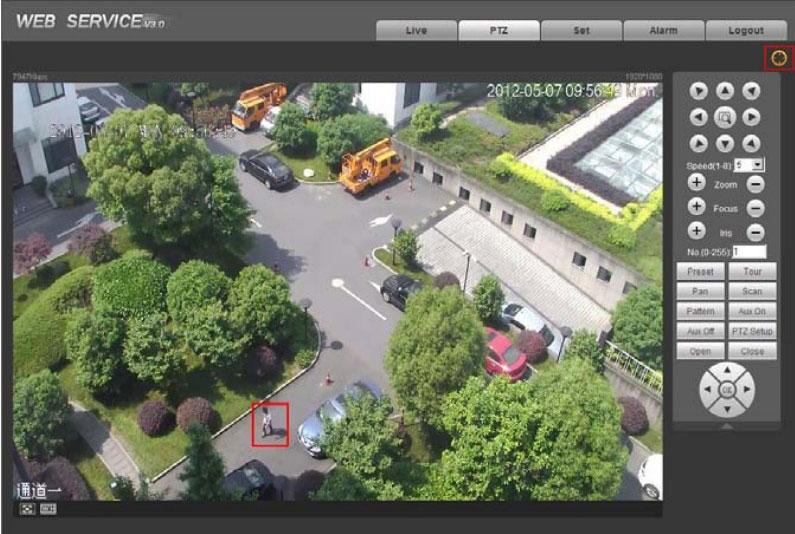Click the magnifier icon at the direction grid center
The width and height of the screenshot is (795, 534).
coord(725,116)
